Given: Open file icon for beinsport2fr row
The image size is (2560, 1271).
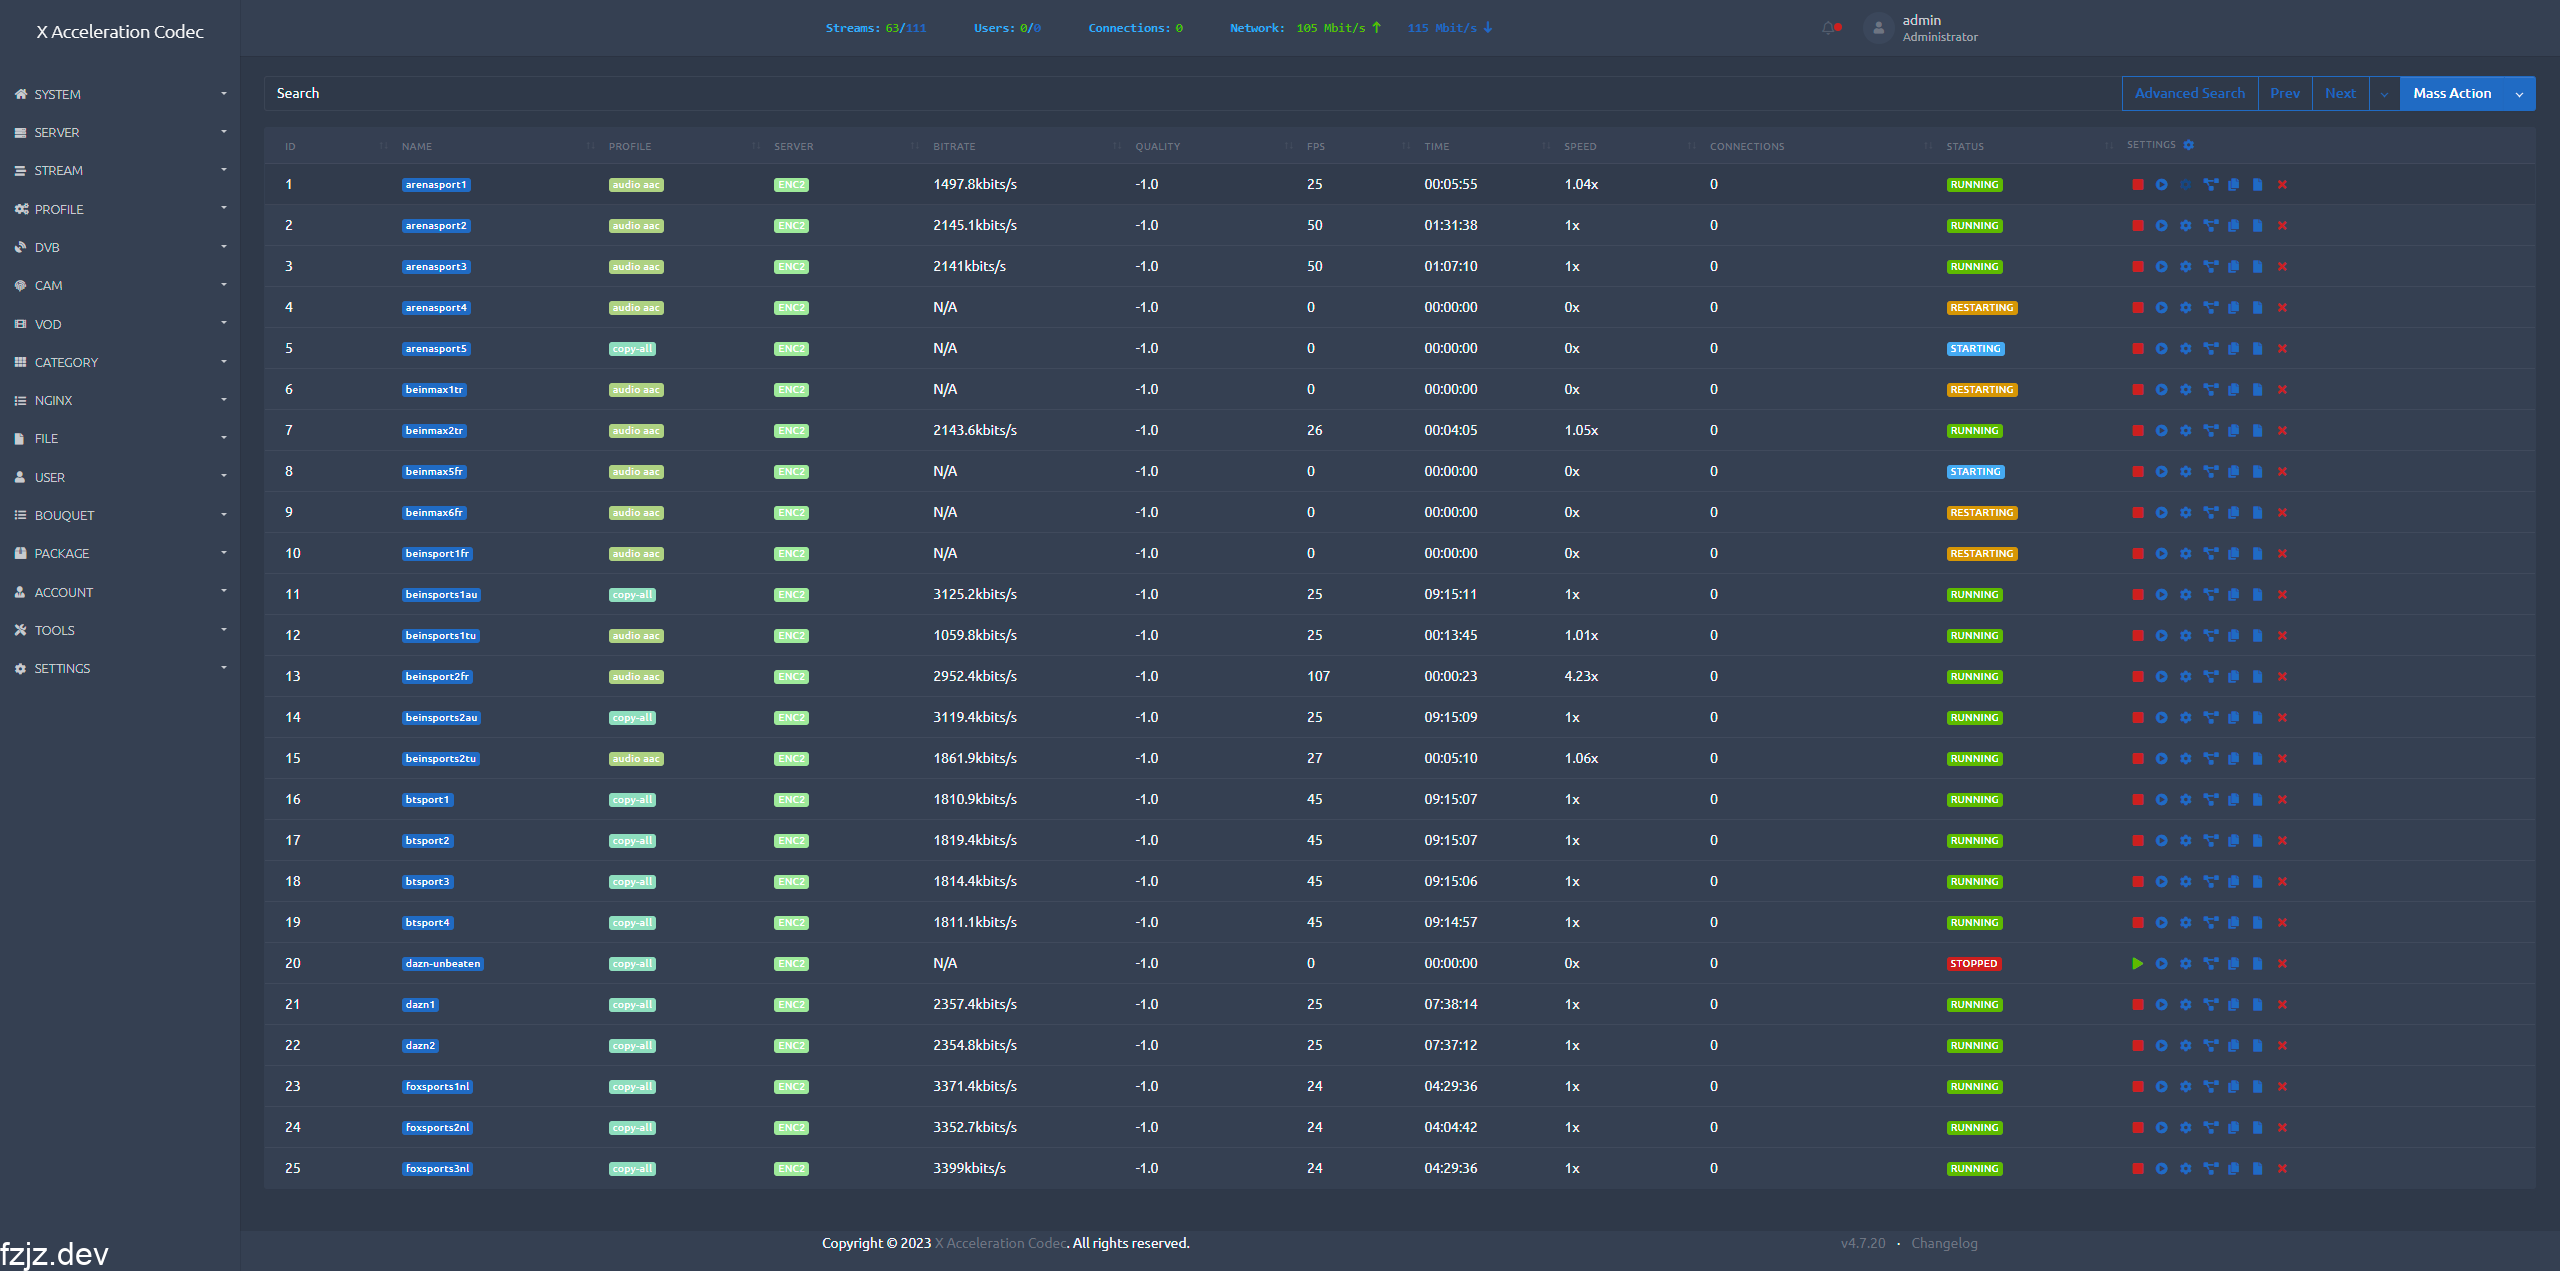Looking at the screenshot, I should pyautogui.click(x=2257, y=677).
